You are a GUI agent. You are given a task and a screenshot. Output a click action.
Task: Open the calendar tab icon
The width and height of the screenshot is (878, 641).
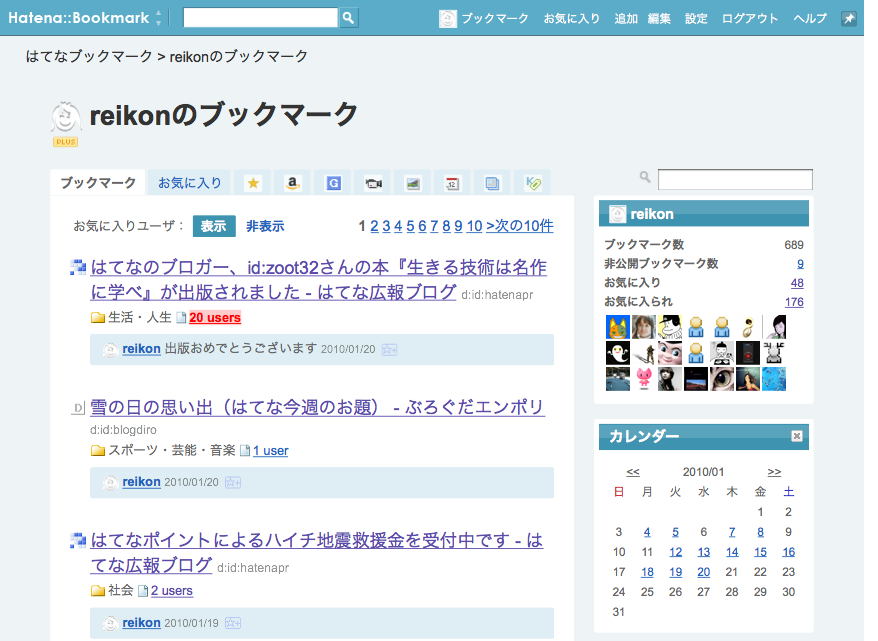(452, 183)
